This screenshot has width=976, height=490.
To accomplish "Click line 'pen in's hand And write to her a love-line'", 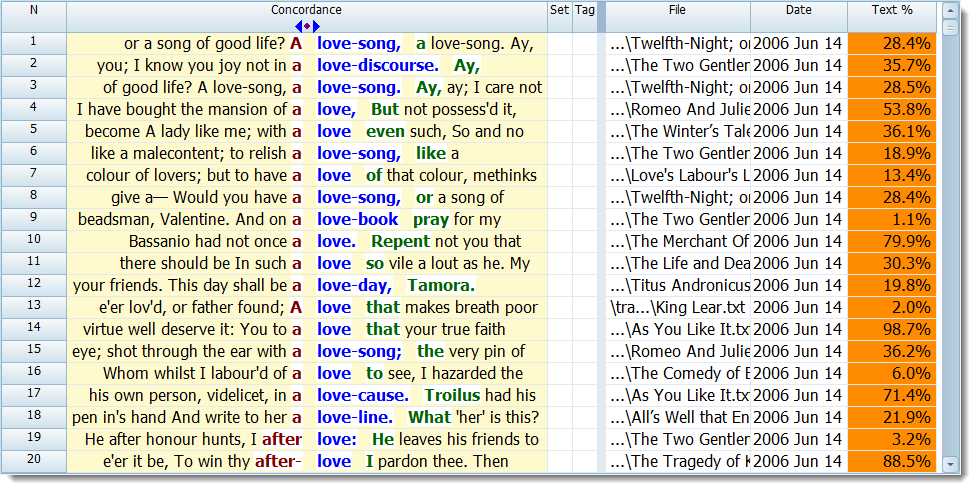I will (x=307, y=417).
